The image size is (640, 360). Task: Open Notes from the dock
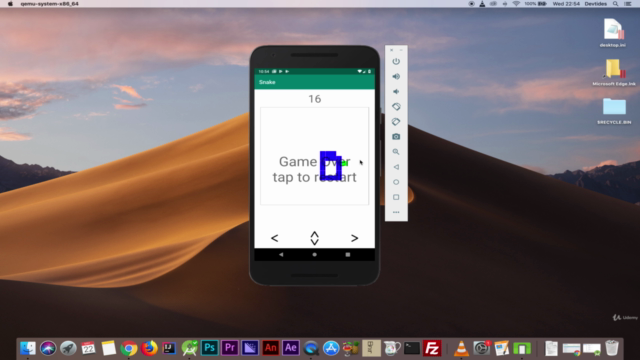pos(109,348)
